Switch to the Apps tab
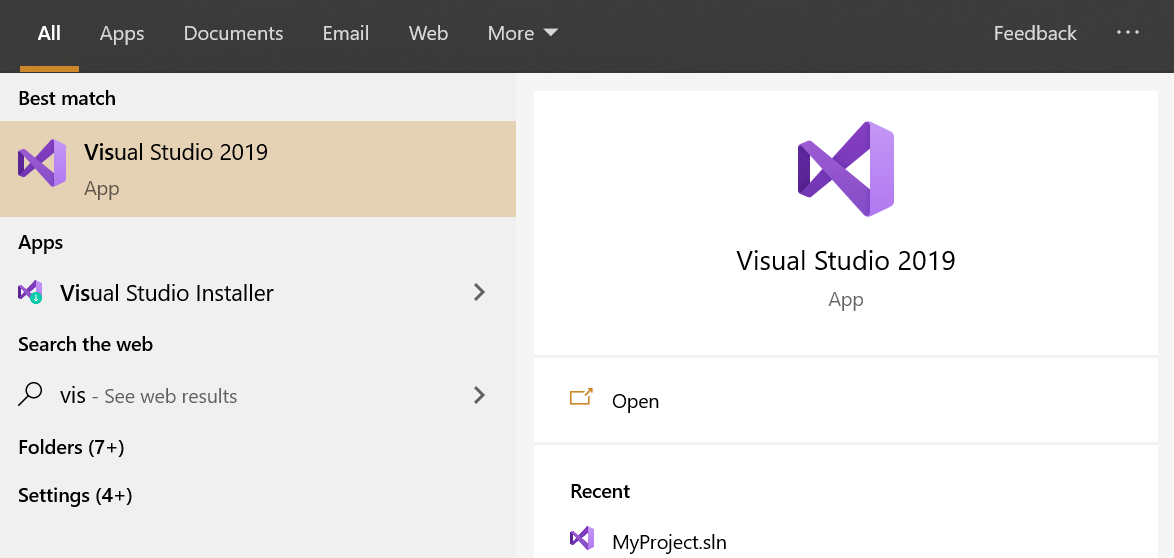 122,34
